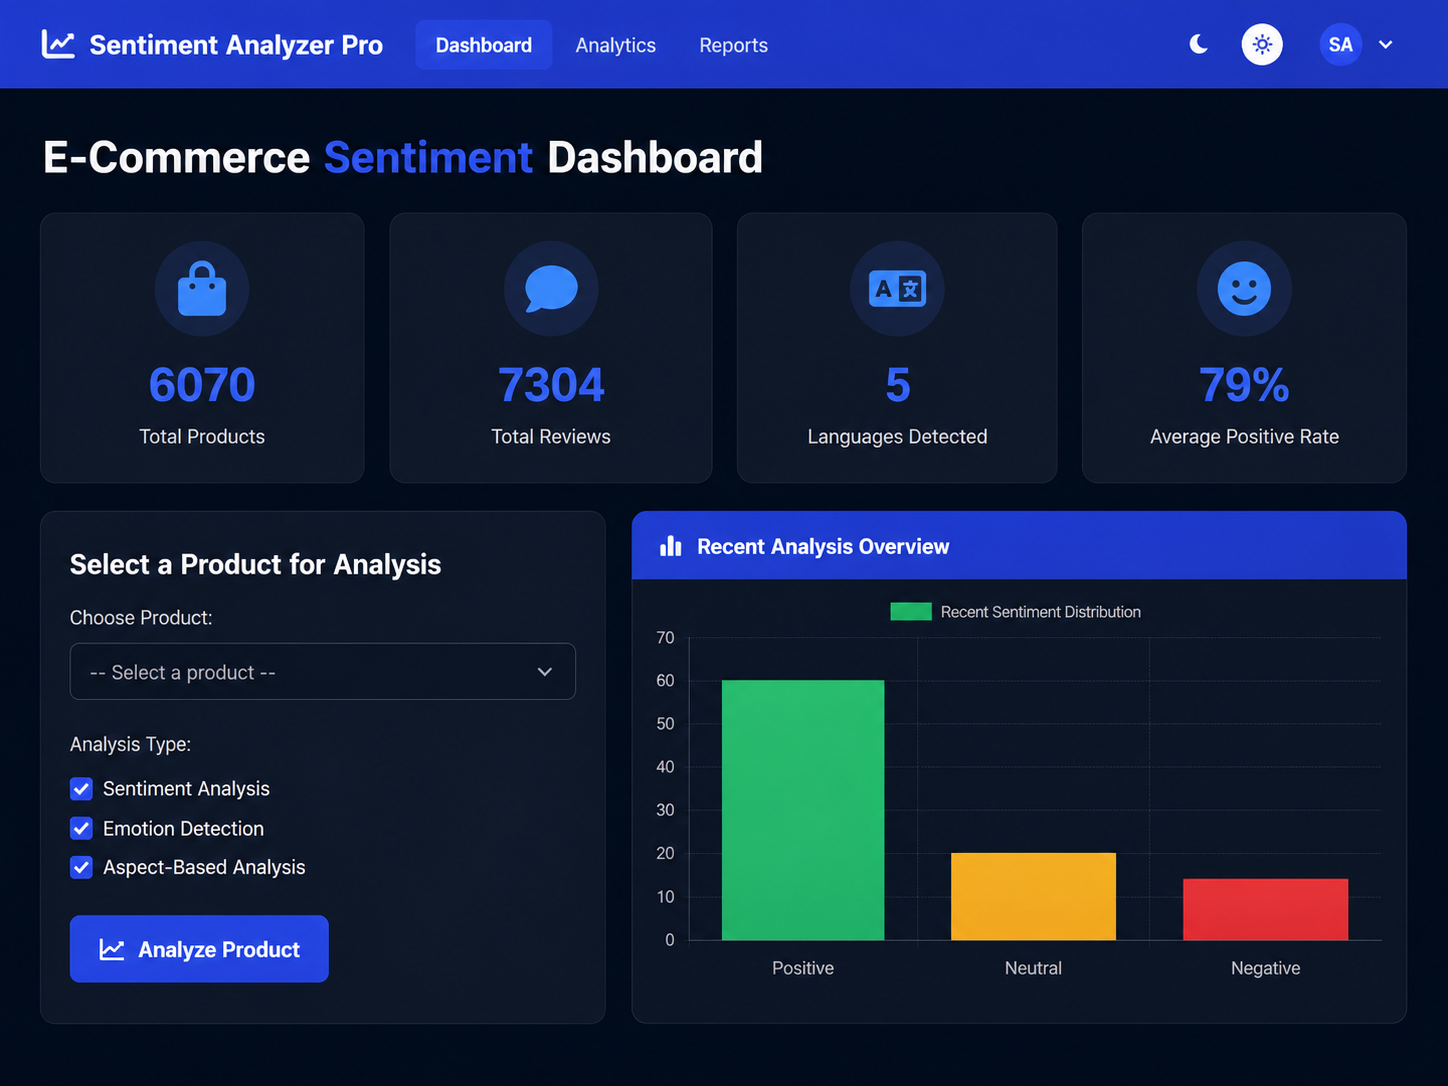Image resolution: width=1448 pixels, height=1086 pixels.
Task: Click the Languages Detected label
Action: click(x=897, y=437)
